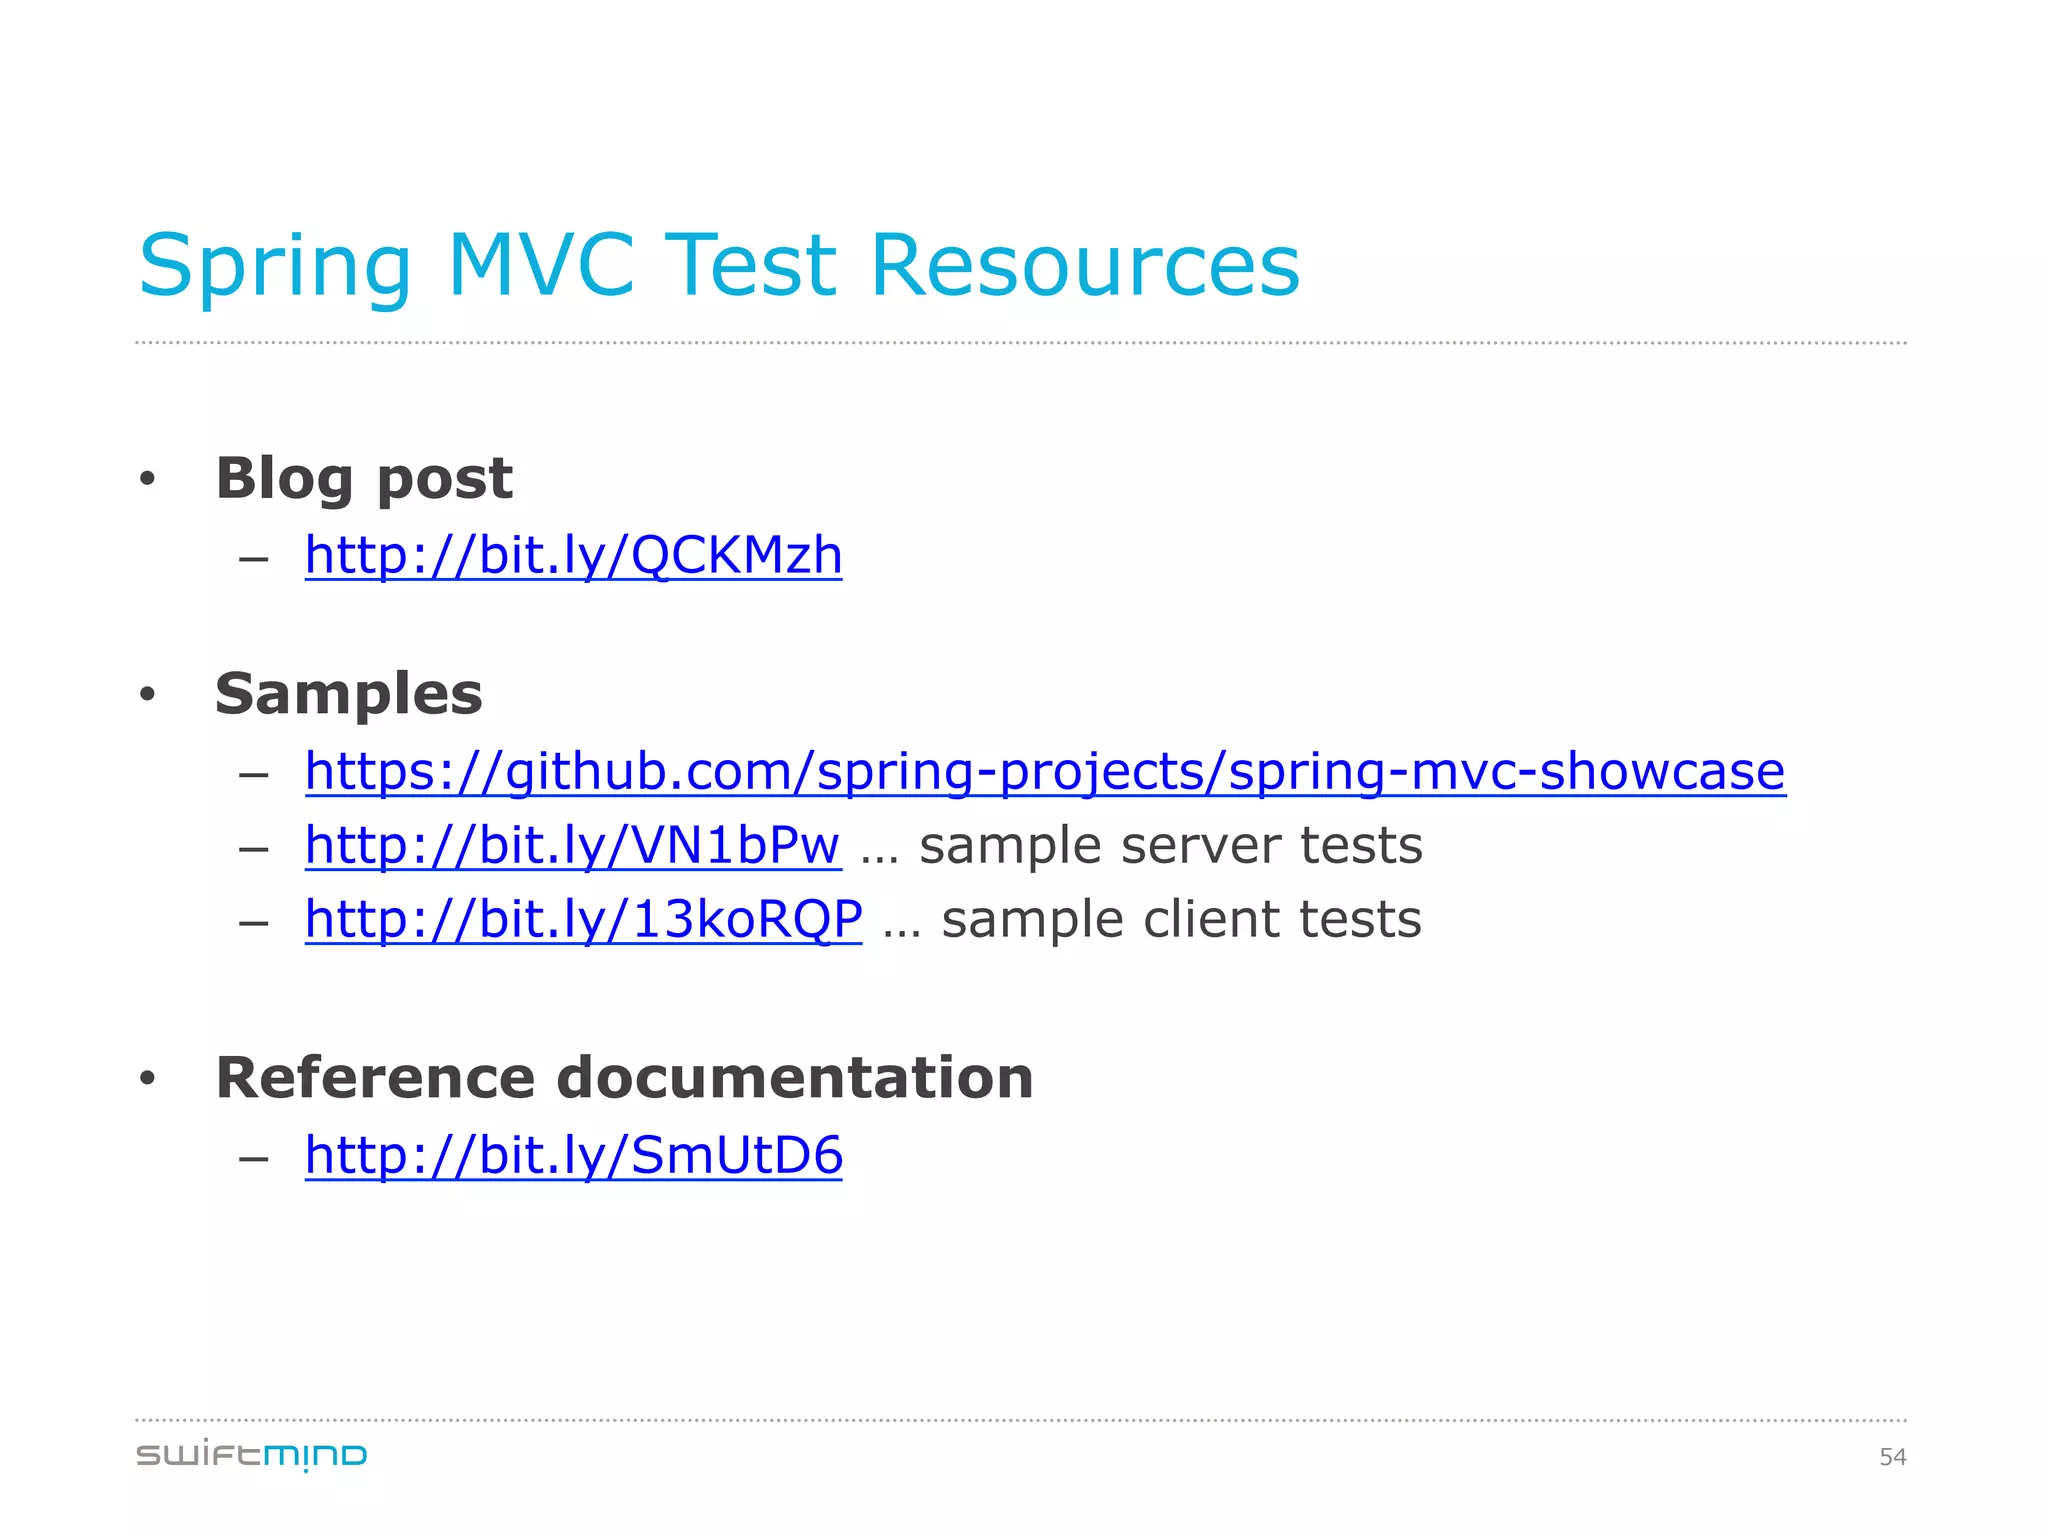Open the bit.ly/QCKMzh blog post link
This screenshot has width=2048, height=1536.
[x=574, y=556]
